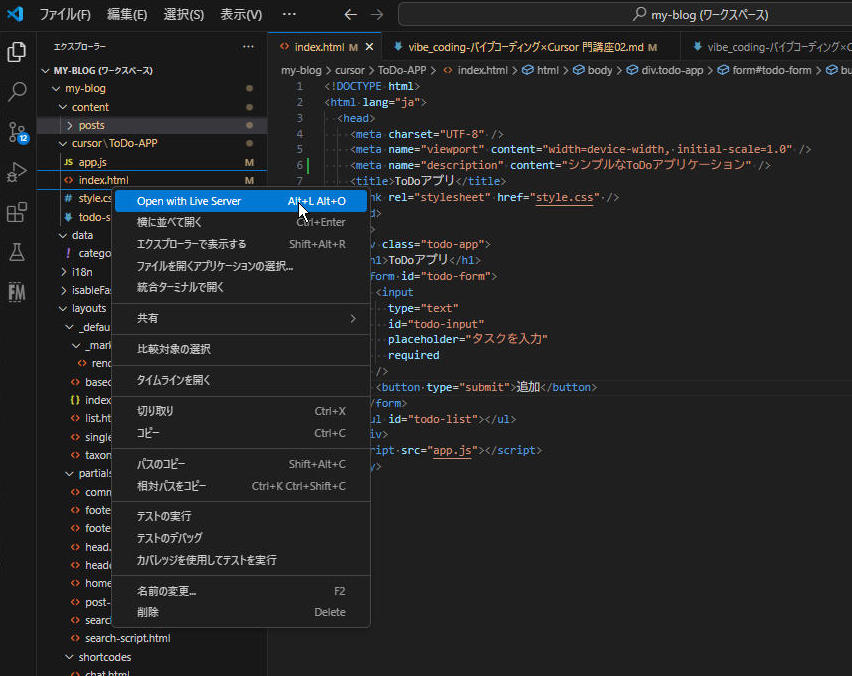Choose 名前の変更 from context menu
This screenshot has width=852, height=676.
(166, 591)
